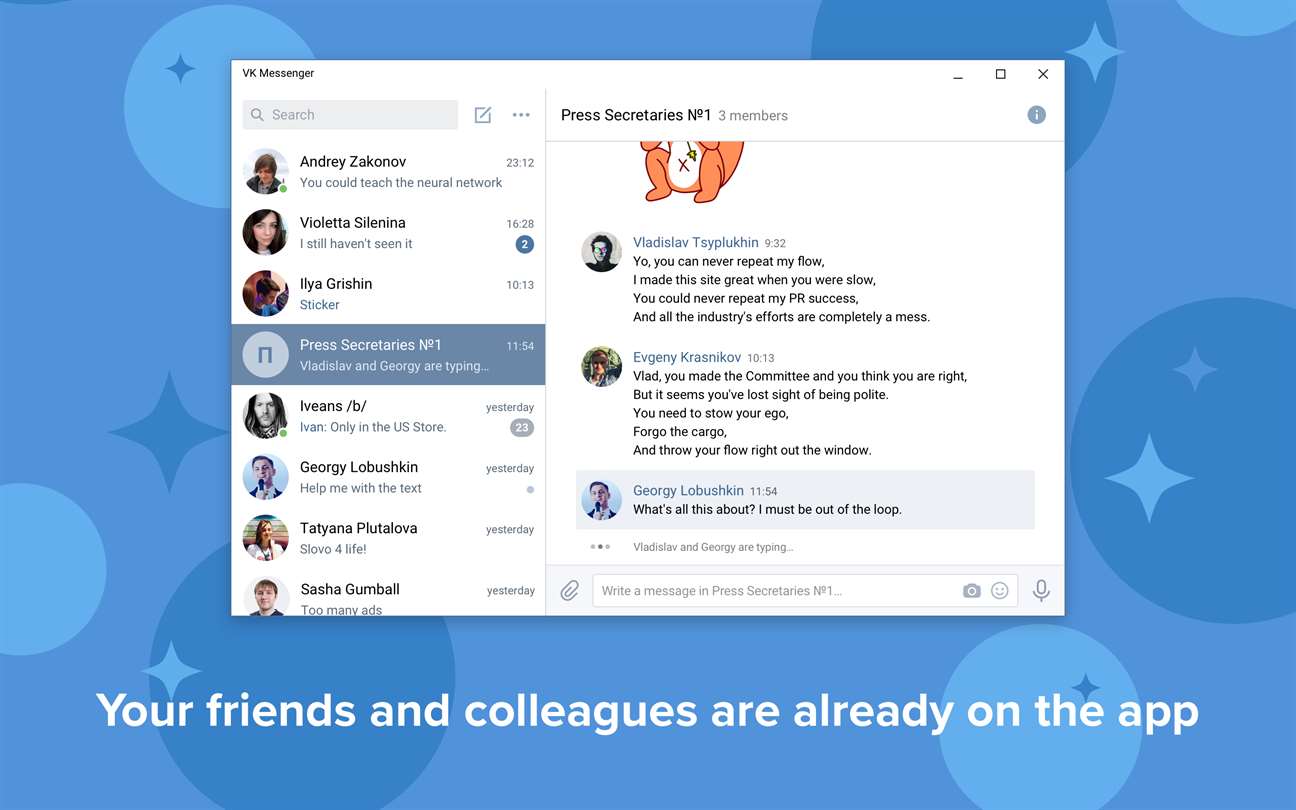Open the Georgy Lobushkin conversation in the list
The height and width of the screenshot is (810, 1296).
pyautogui.click(x=388, y=477)
